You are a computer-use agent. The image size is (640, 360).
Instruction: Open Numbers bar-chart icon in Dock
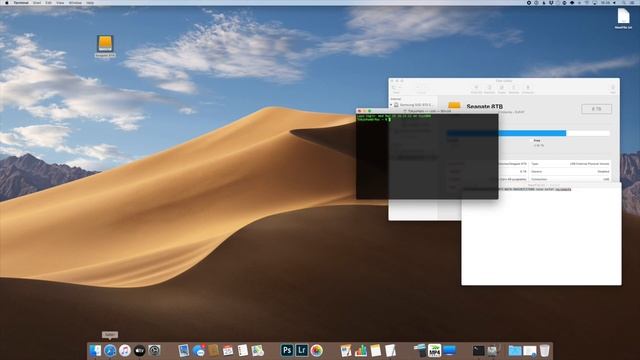(361, 350)
